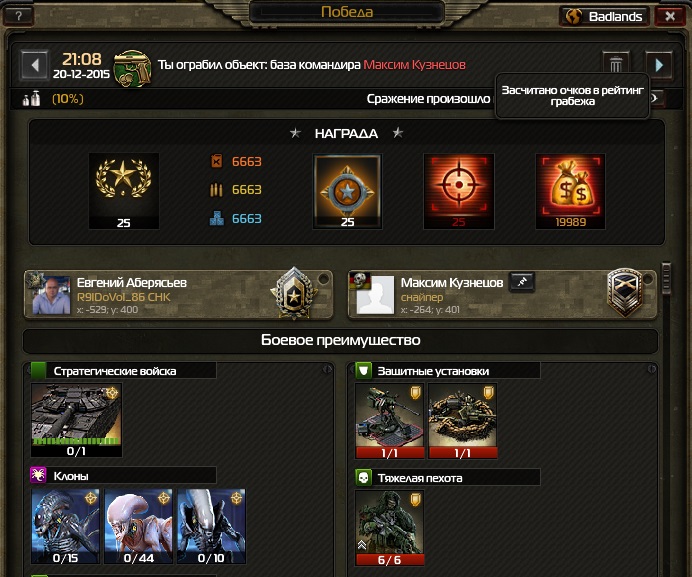This screenshot has height=577, width=692.
Task: Open Максим Кузнецов commander name link
Action: pyautogui.click(x=414, y=65)
